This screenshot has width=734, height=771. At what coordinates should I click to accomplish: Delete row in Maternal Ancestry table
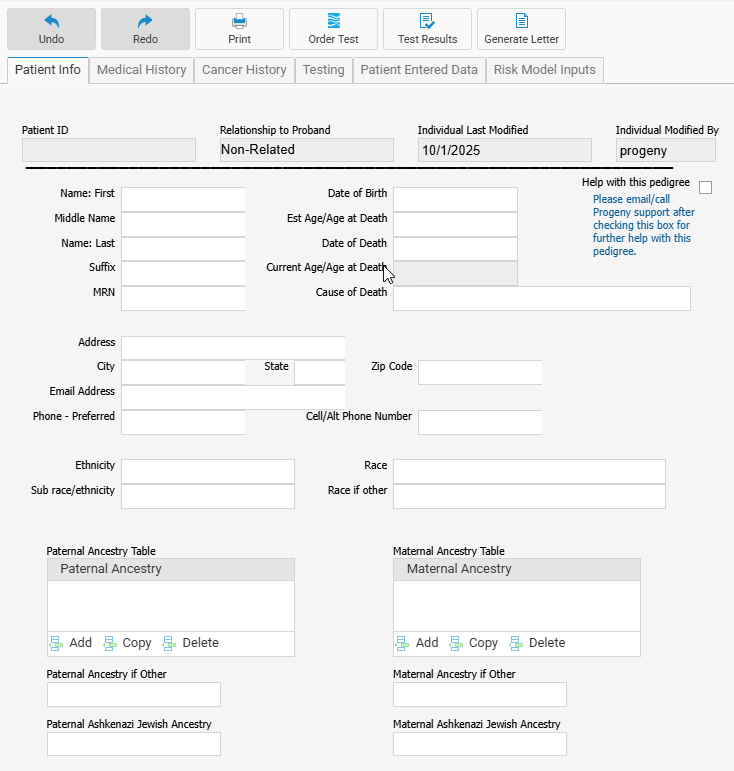pyautogui.click(x=537, y=643)
